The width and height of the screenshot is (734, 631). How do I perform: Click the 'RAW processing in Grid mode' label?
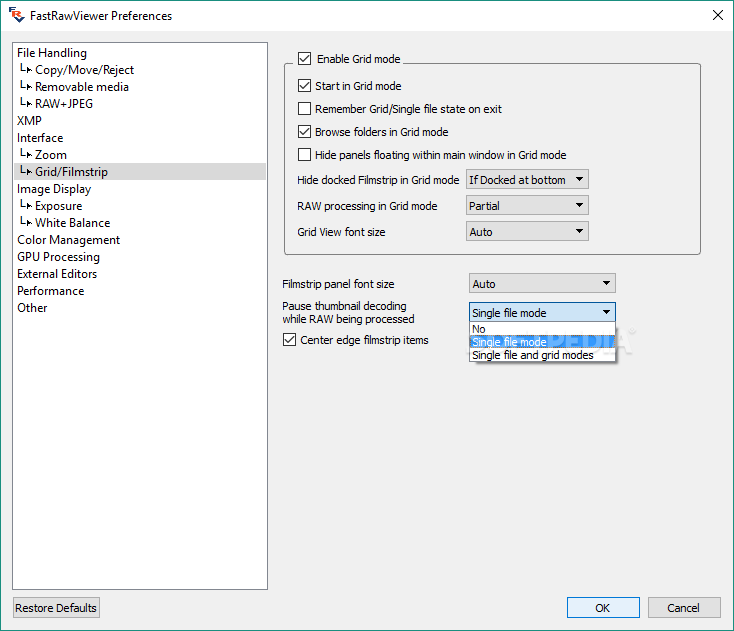click(367, 206)
